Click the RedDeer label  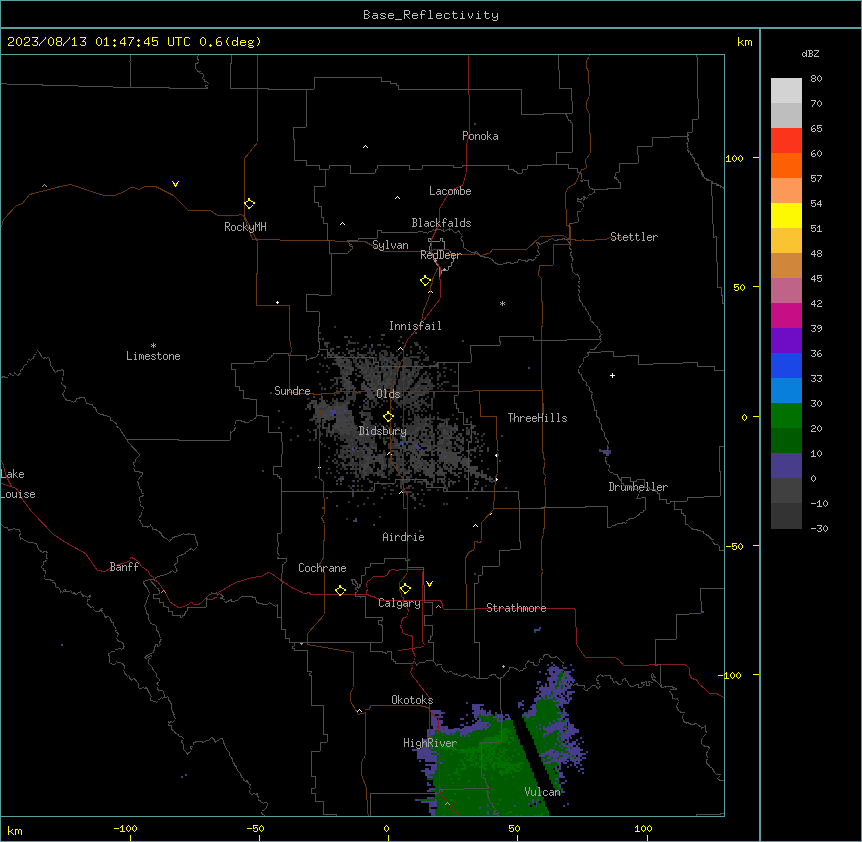(440, 255)
